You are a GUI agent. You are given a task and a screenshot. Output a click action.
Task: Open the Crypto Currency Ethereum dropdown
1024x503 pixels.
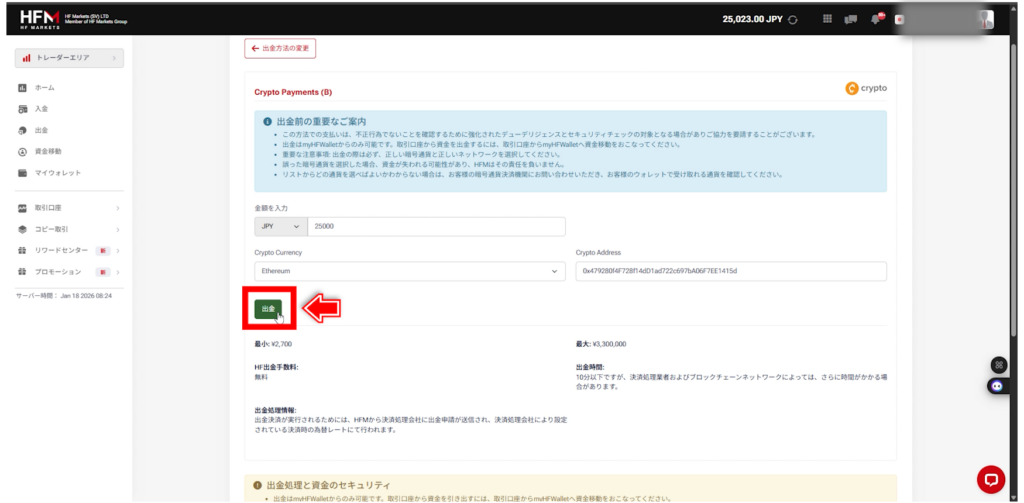pyautogui.click(x=410, y=271)
